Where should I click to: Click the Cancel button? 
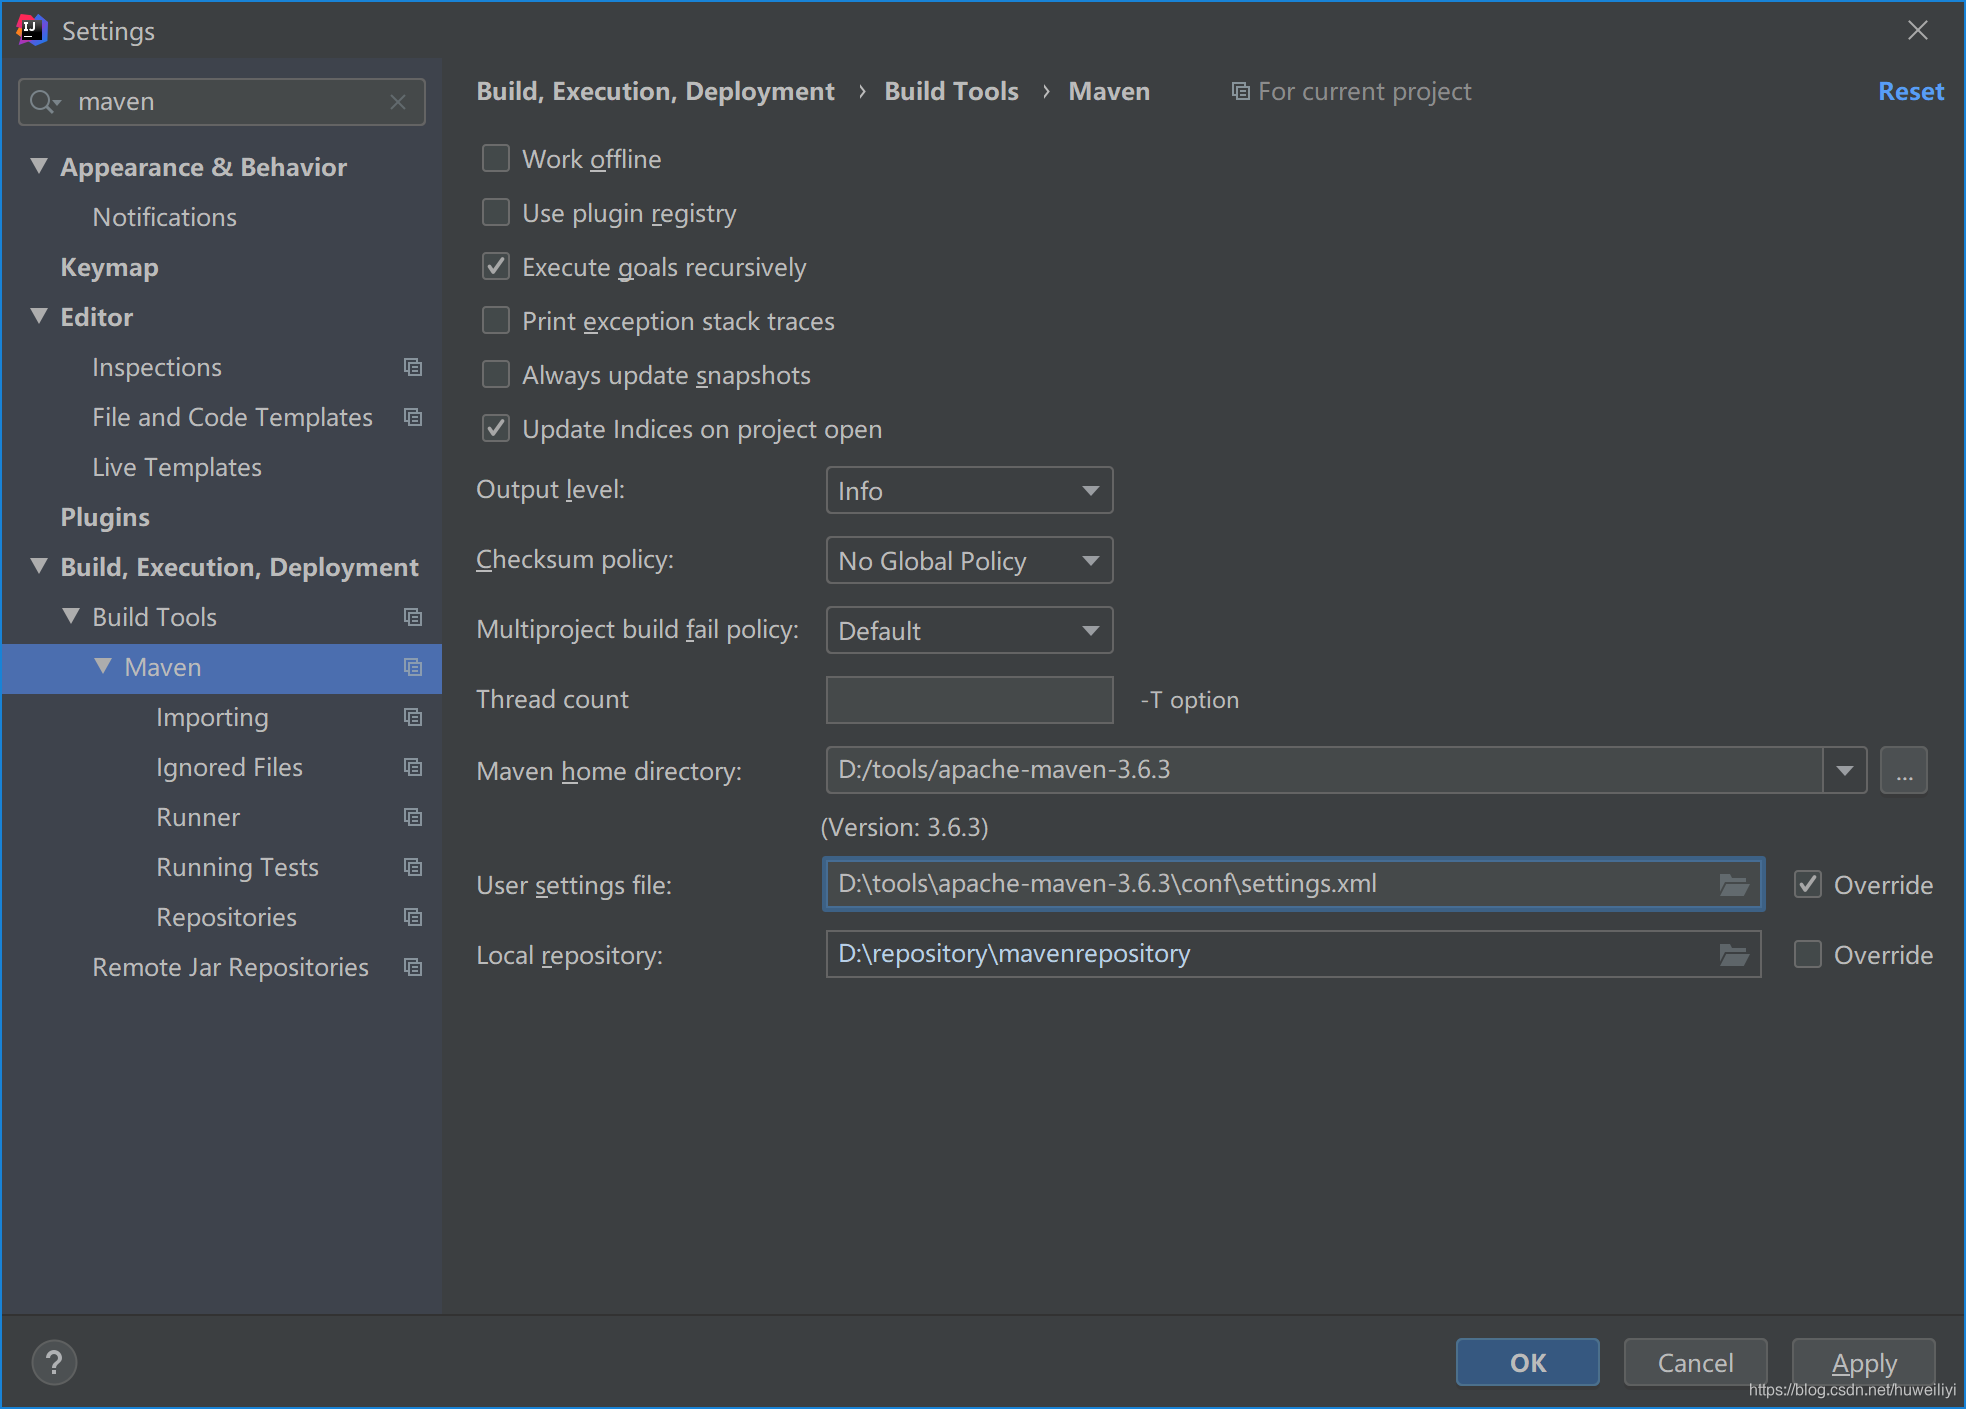pyautogui.click(x=1695, y=1362)
